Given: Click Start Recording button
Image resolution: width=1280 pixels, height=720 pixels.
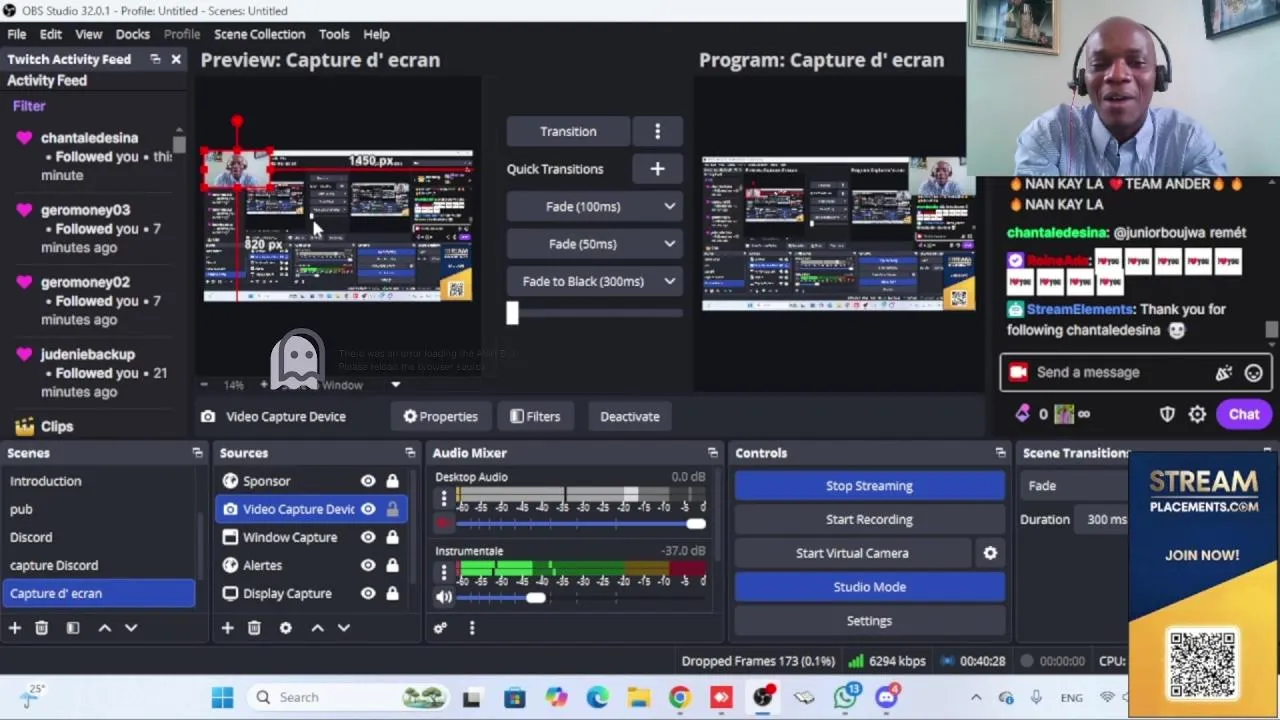Looking at the screenshot, I should tap(870, 519).
